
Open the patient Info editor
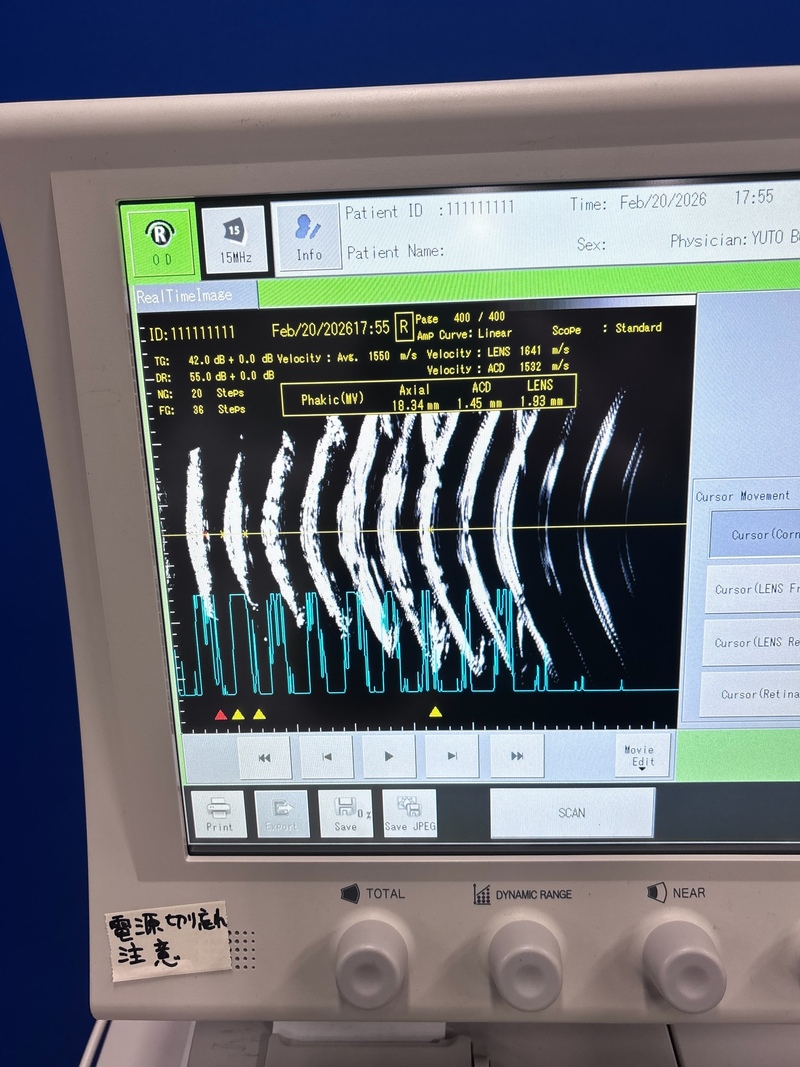click(308, 237)
